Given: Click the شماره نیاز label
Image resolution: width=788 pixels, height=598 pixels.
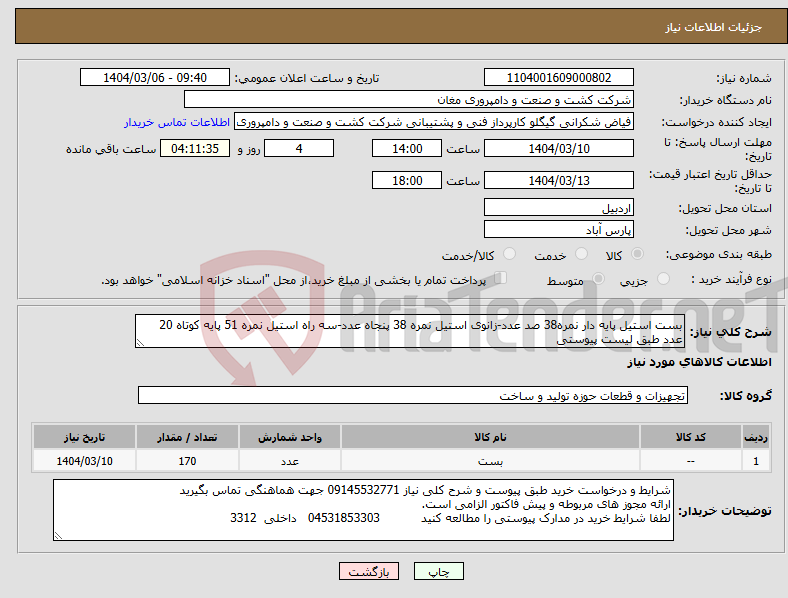Looking at the screenshot, I should coord(744,78).
